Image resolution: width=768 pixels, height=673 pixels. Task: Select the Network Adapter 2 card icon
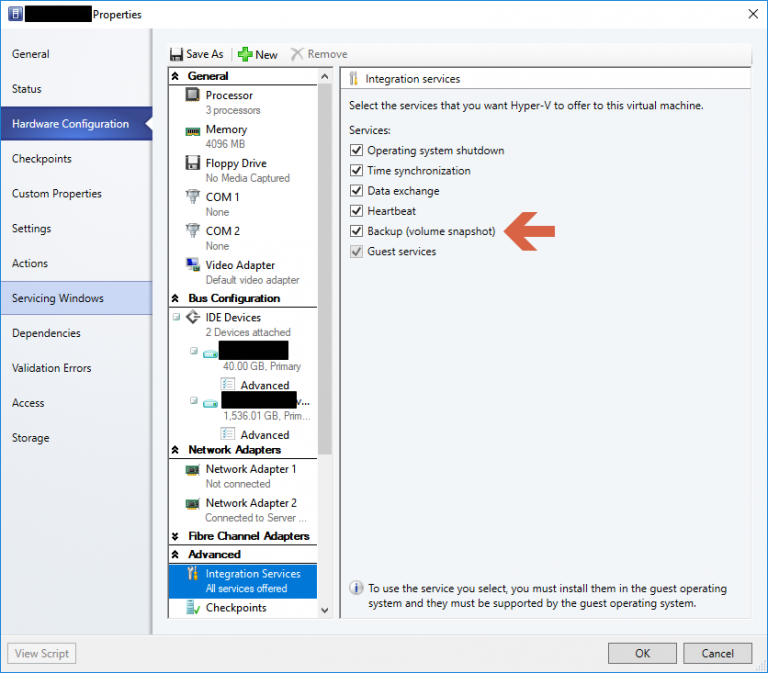[x=192, y=504]
